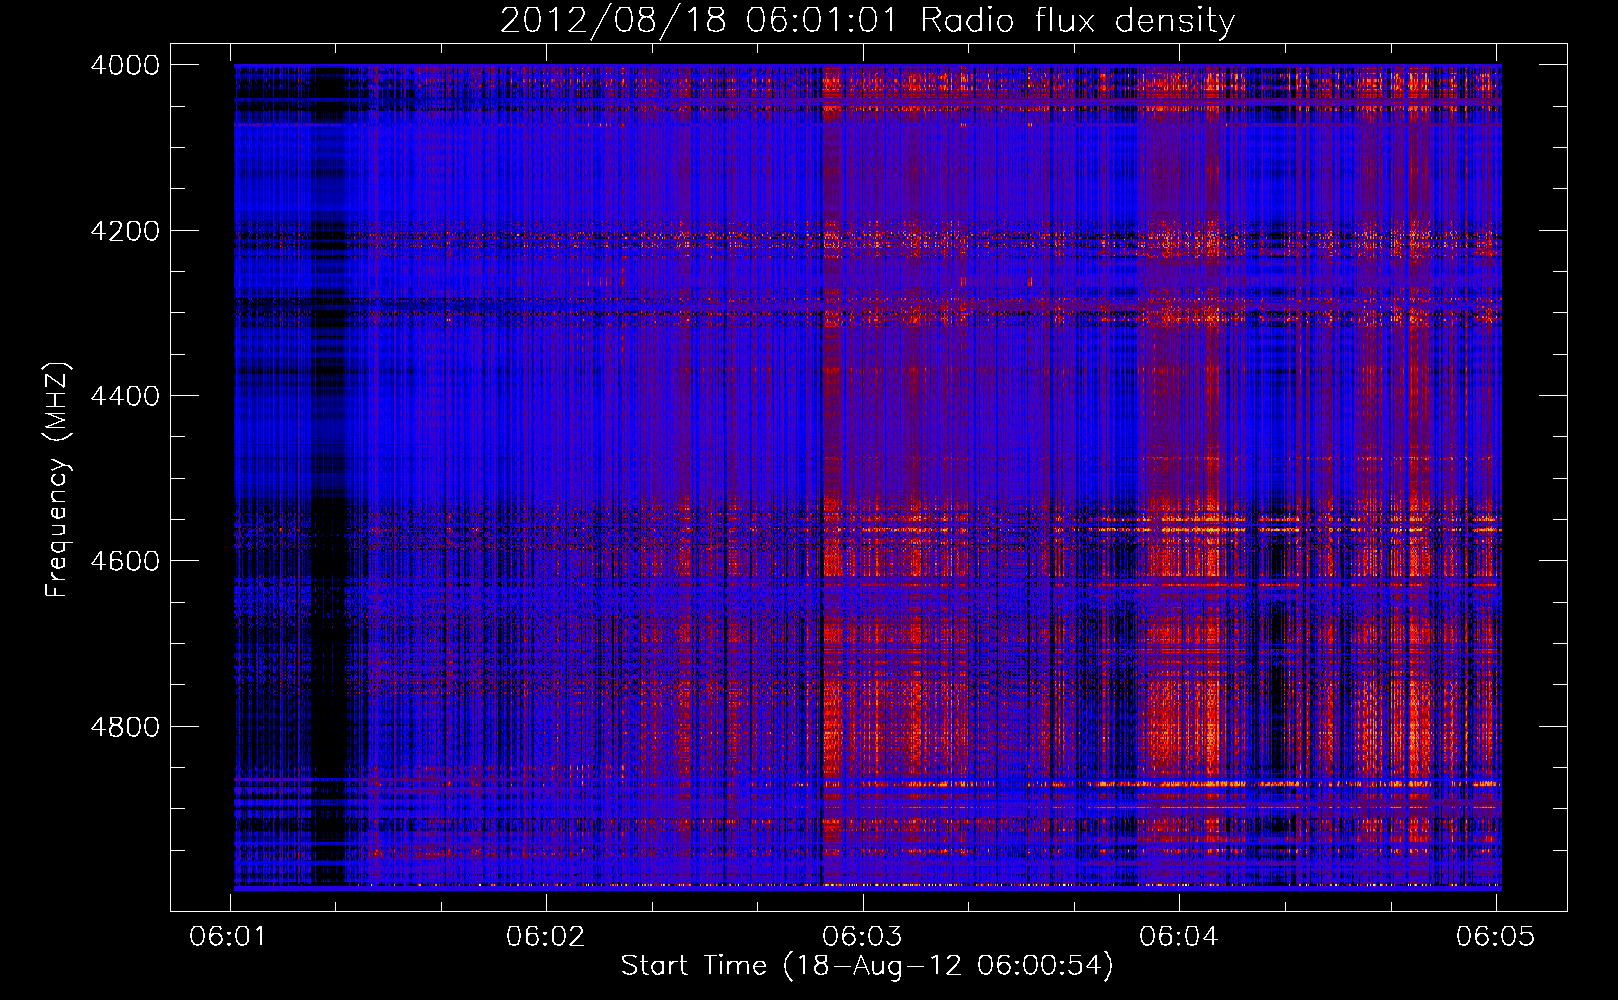
Task: Click the plot title "2012/08/18 06:01:01 Radio flux density"
Action: tap(867, 20)
